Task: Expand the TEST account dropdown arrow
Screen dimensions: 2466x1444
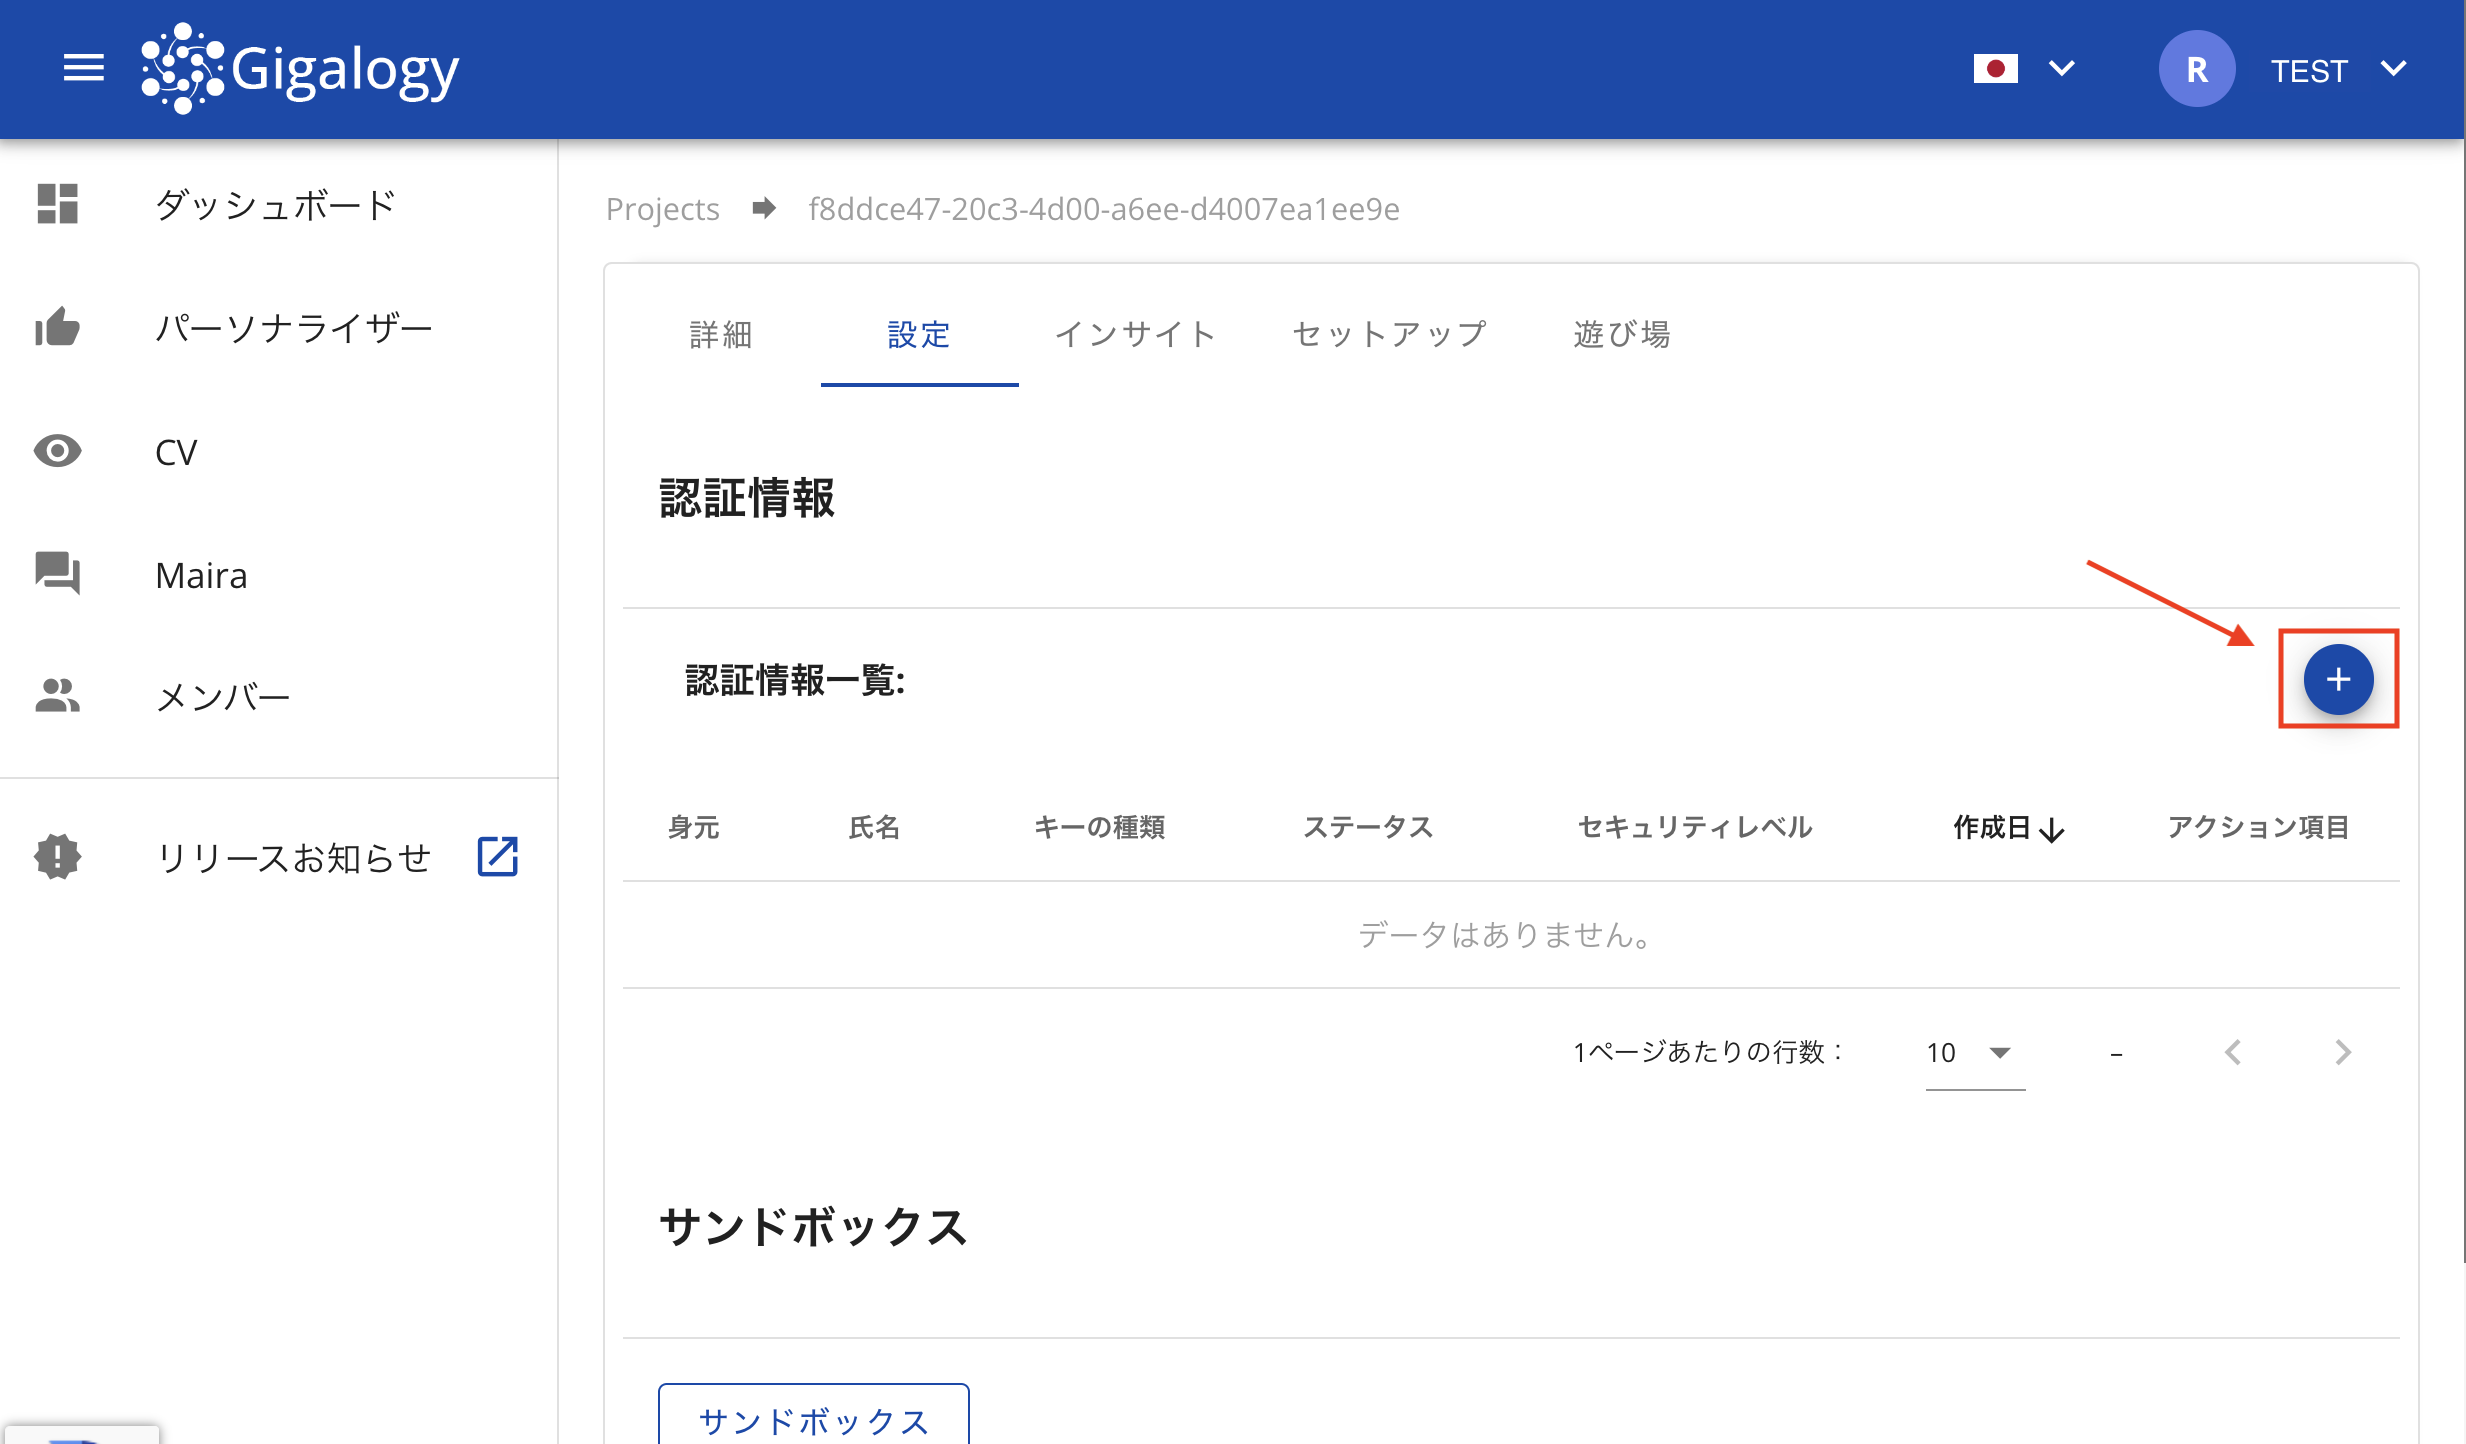Action: [2394, 69]
